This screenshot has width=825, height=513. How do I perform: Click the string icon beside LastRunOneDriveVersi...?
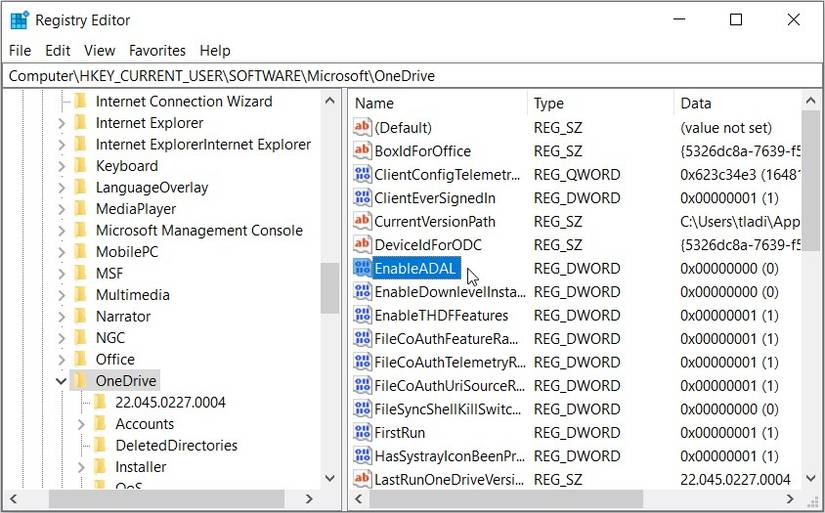point(362,479)
